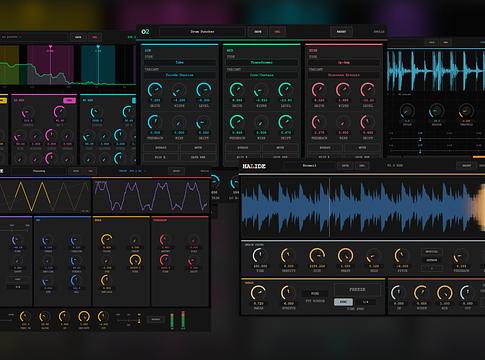Open the pink High band variant dropdown
Screen dimensions: 485x360
[x=344, y=75]
